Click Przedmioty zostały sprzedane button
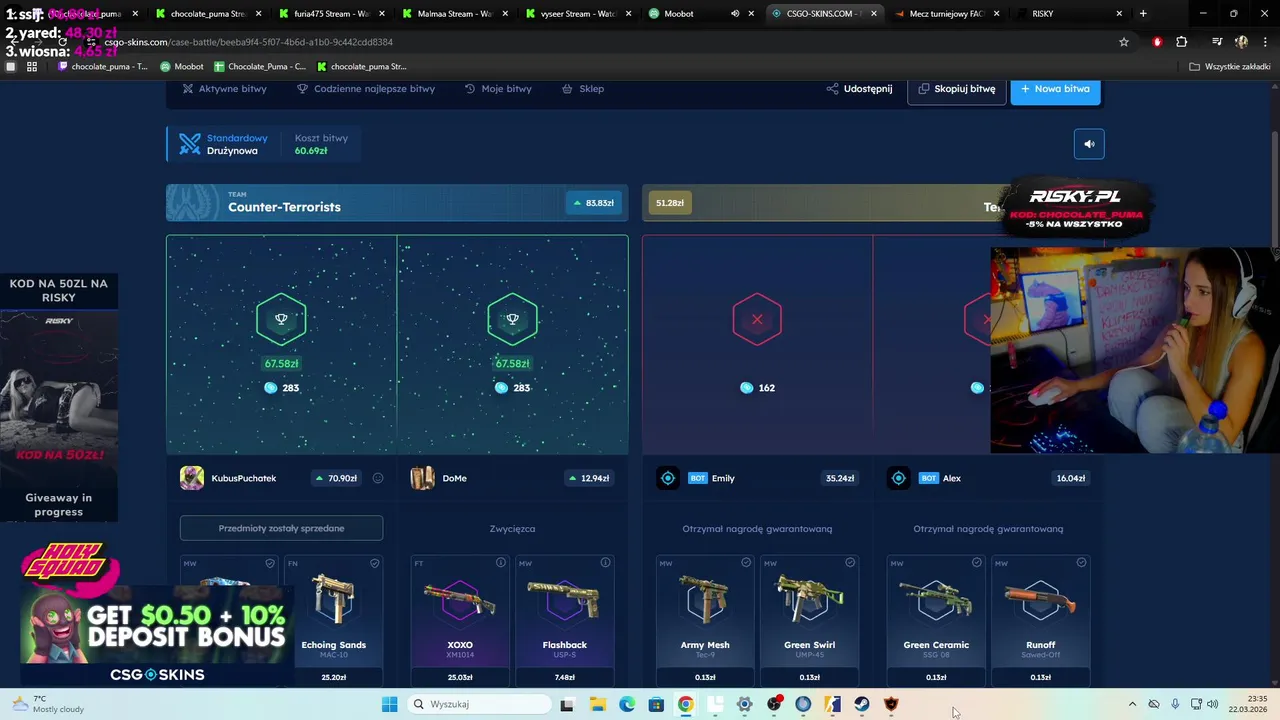1280x720 pixels. [x=281, y=528]
